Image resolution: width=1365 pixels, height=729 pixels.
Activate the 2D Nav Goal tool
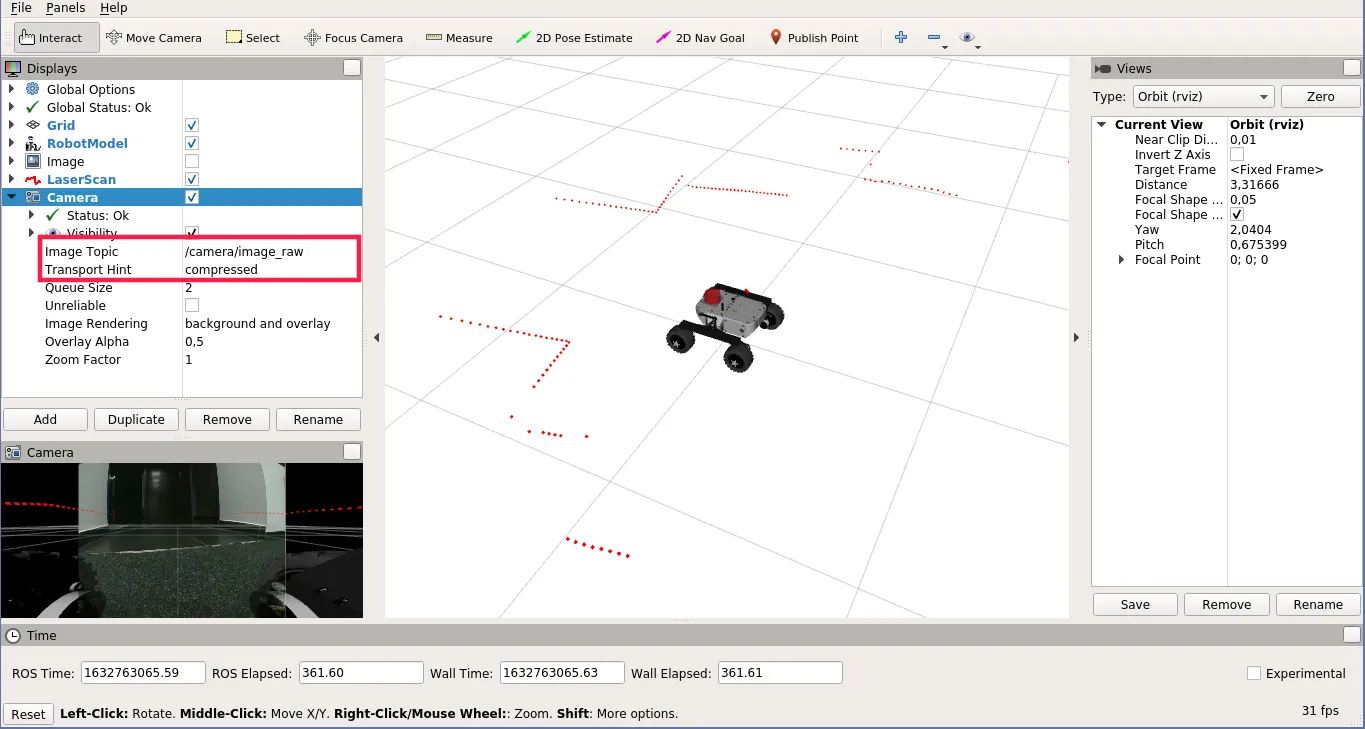click(x=700, y=38)
